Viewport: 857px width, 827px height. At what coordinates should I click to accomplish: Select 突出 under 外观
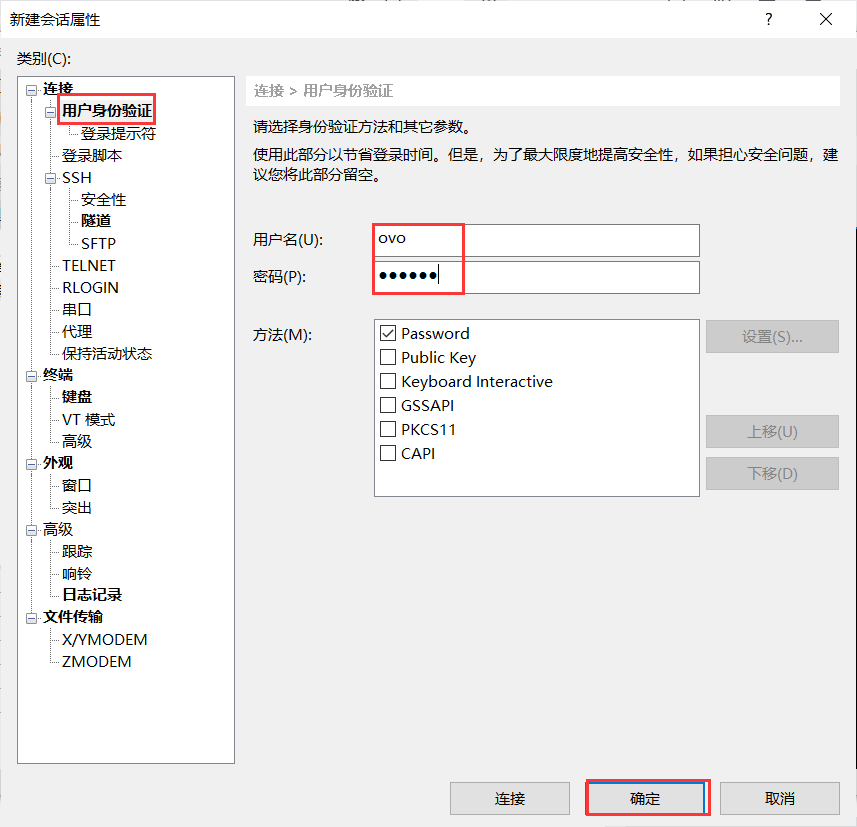point(77,508)
